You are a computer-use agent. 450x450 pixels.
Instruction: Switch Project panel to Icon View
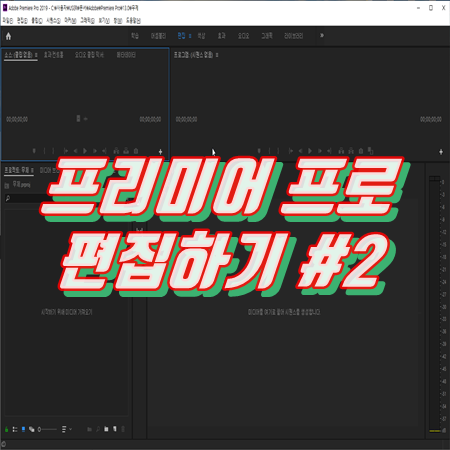(x=23, y=429)
